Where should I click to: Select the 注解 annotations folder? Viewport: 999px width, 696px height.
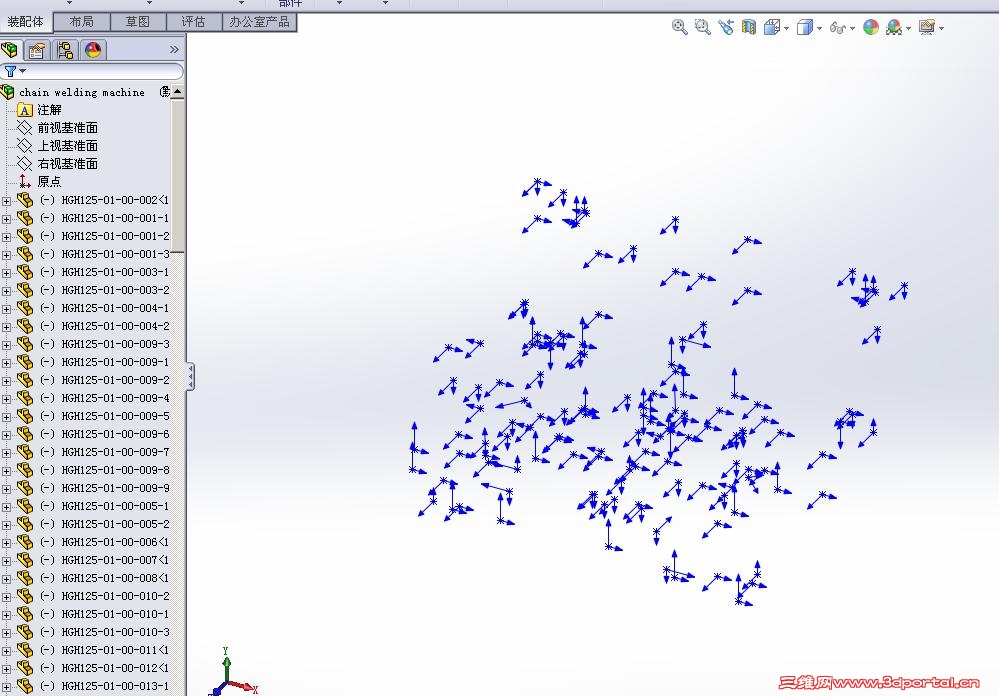coord(49,110)
